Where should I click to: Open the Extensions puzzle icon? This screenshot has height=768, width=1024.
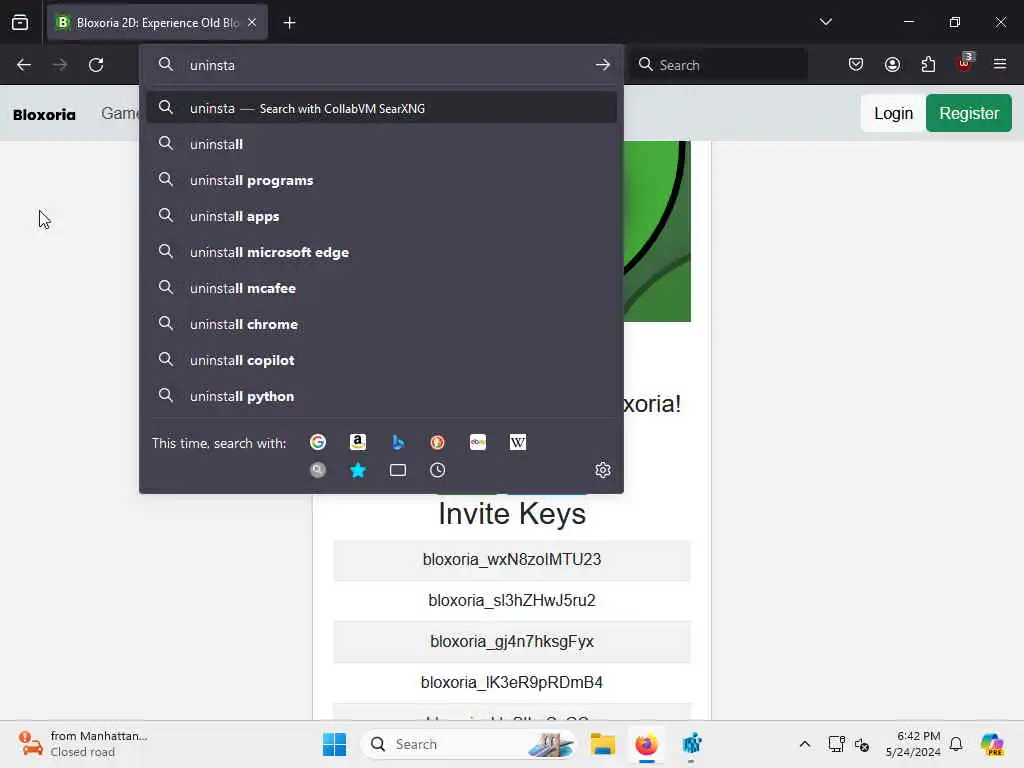[x=928, y=65]
